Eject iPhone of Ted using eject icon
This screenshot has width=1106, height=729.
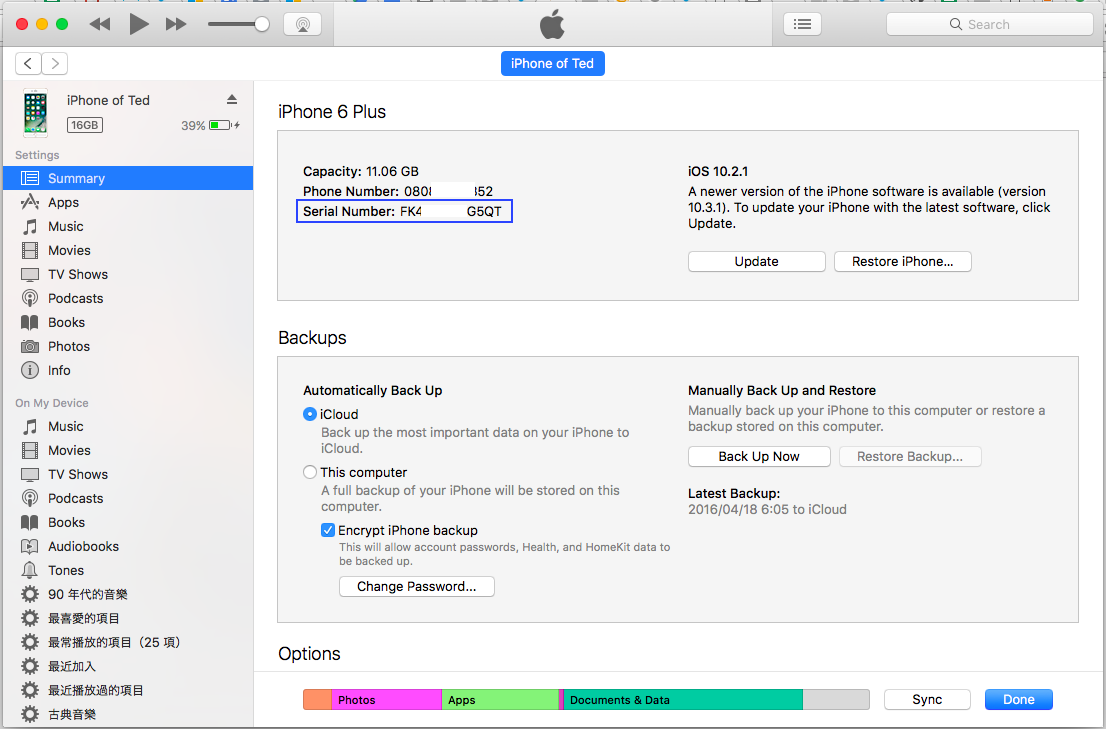[232, 99]
